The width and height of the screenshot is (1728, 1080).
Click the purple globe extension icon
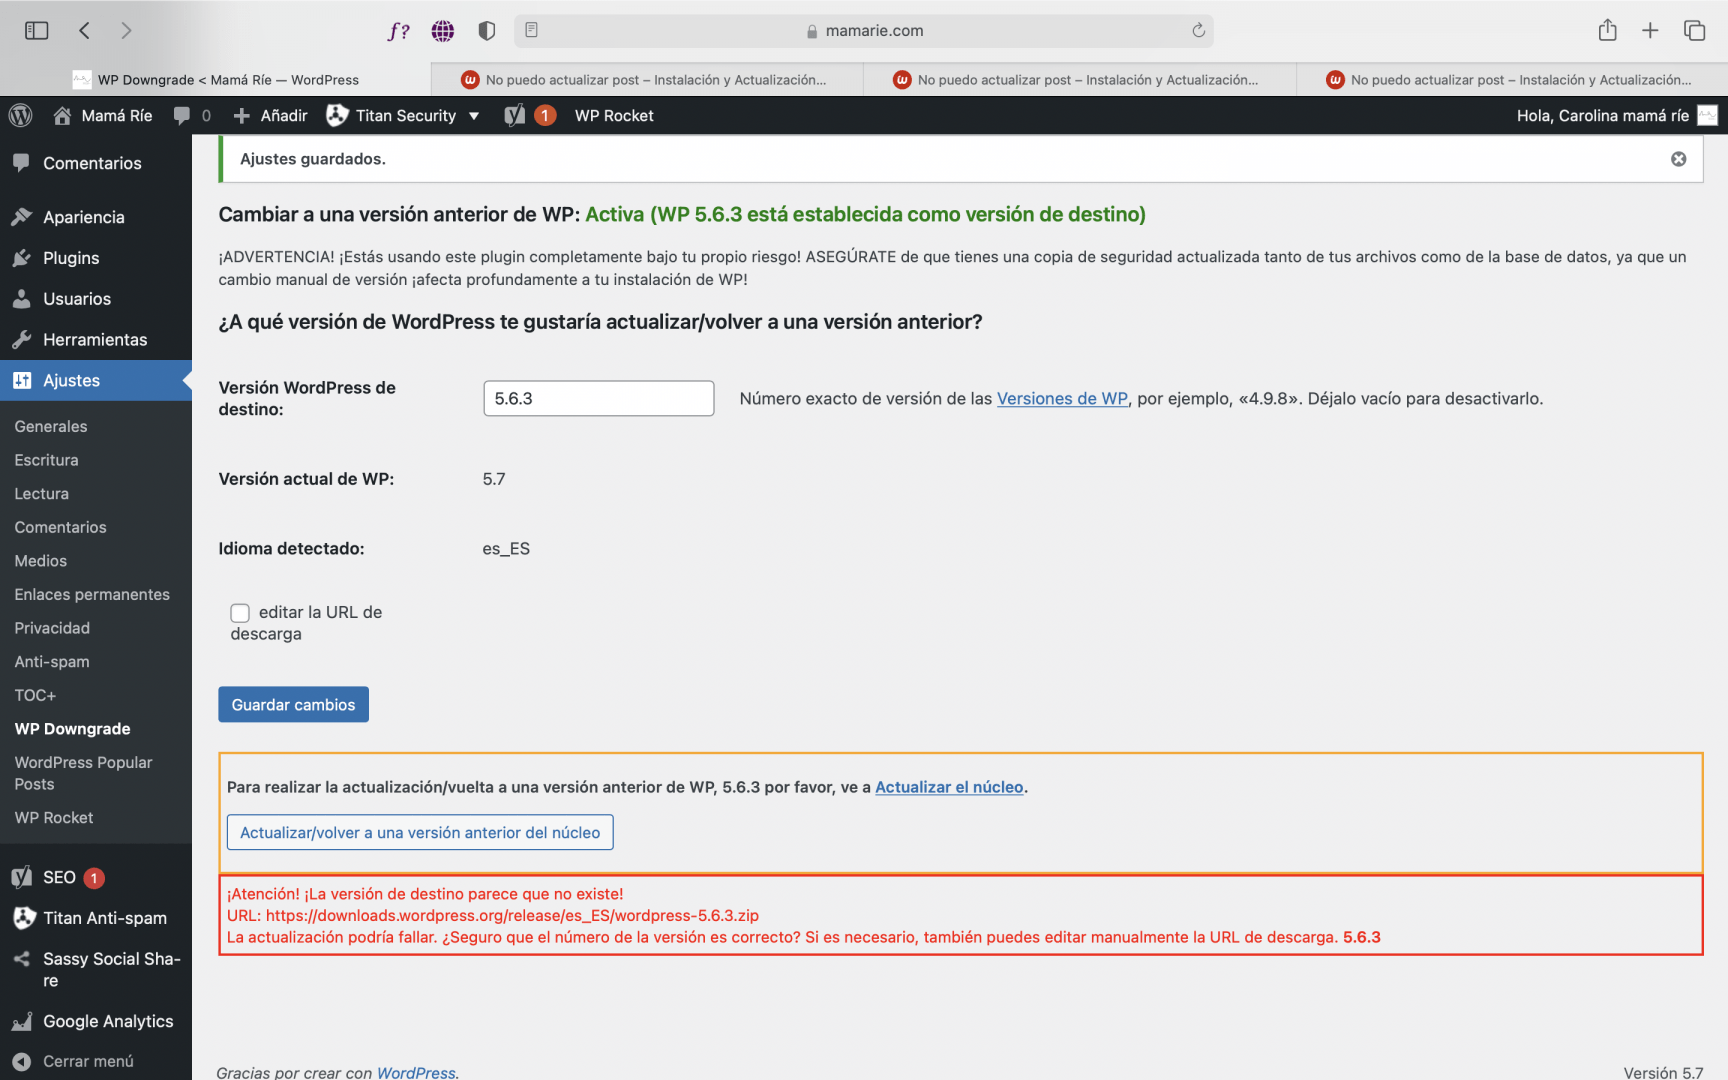point(443,31)
